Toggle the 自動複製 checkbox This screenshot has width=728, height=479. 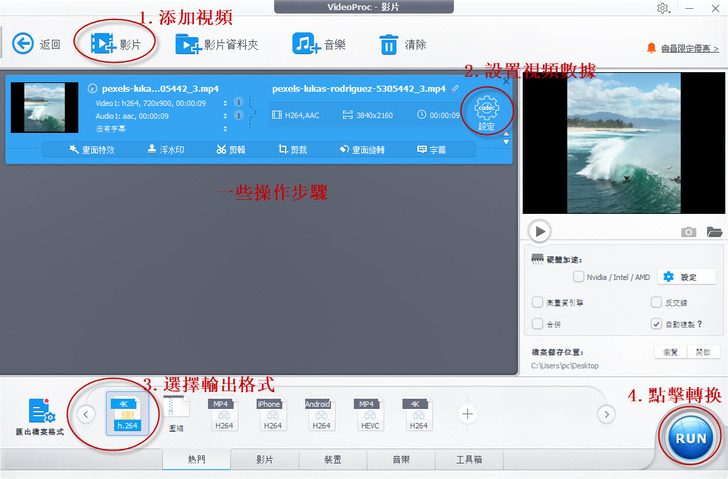pyautogui.click(x=655, y=324)
